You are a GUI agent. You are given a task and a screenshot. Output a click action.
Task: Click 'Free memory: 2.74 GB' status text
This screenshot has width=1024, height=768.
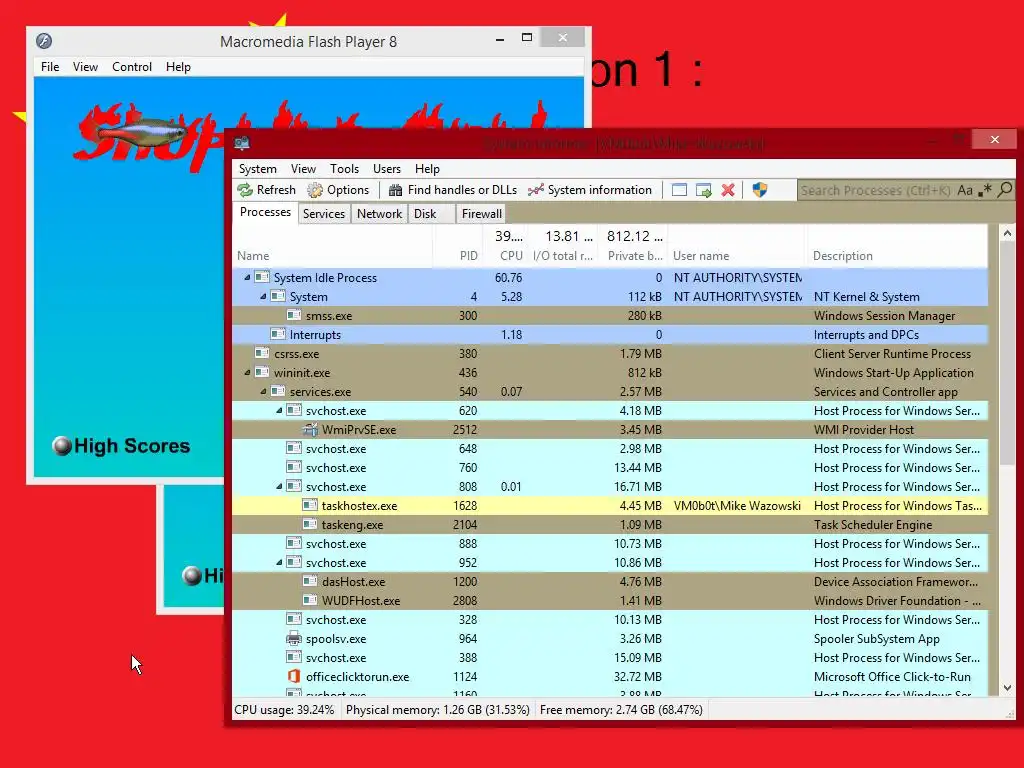click(621, 710)
